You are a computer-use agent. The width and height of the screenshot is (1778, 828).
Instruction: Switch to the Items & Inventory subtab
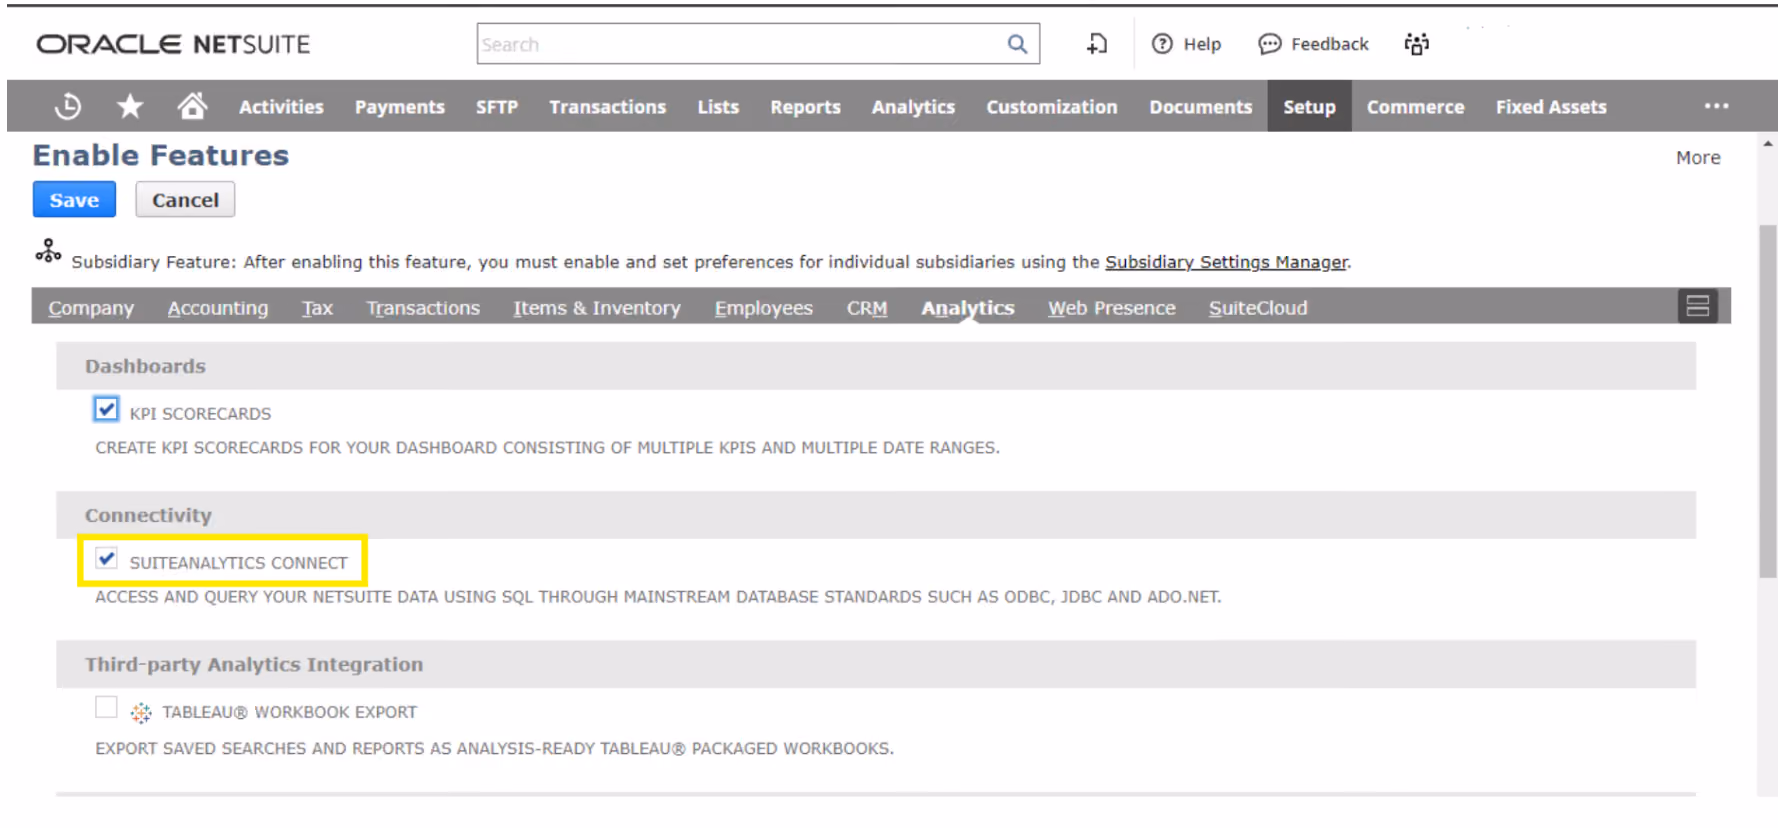pyautogui.click(x=597, y=308)
